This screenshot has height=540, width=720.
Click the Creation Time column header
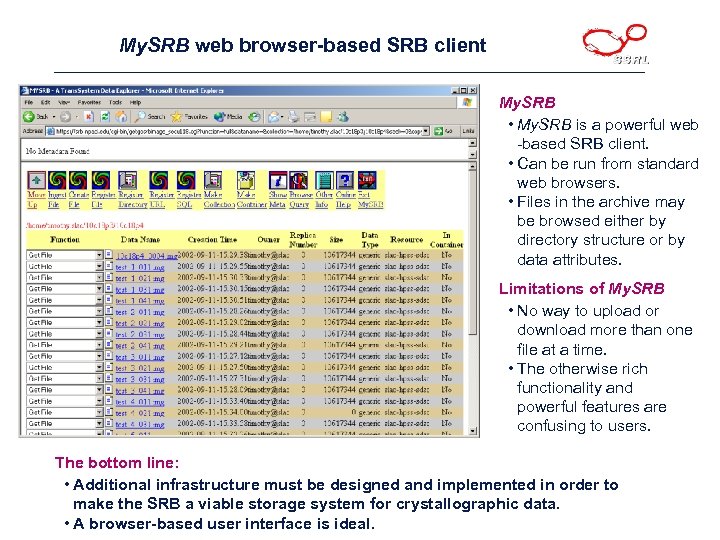click(212, 240)
